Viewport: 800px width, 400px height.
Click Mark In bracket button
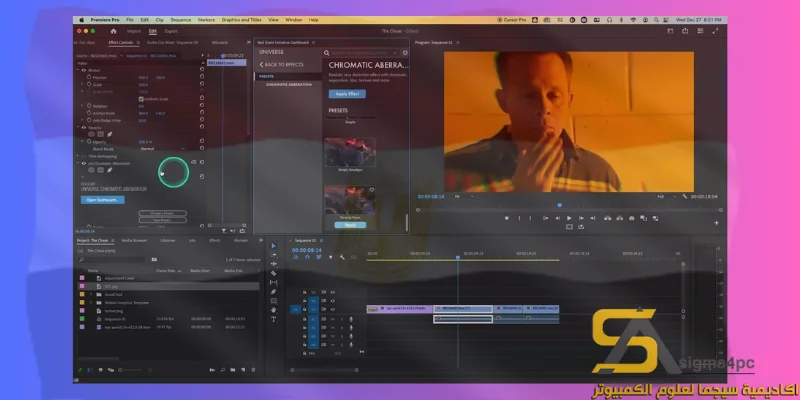click(x=519, y=218)
